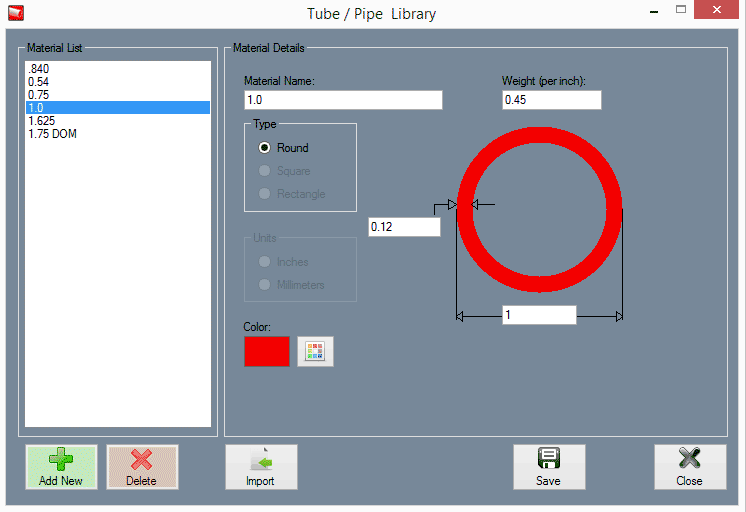
Task: Choose Millimeters units option
Action: pos(265,285)
